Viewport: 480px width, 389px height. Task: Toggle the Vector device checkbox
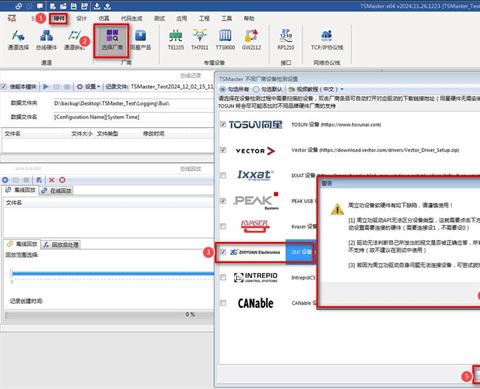coord(223,150)
